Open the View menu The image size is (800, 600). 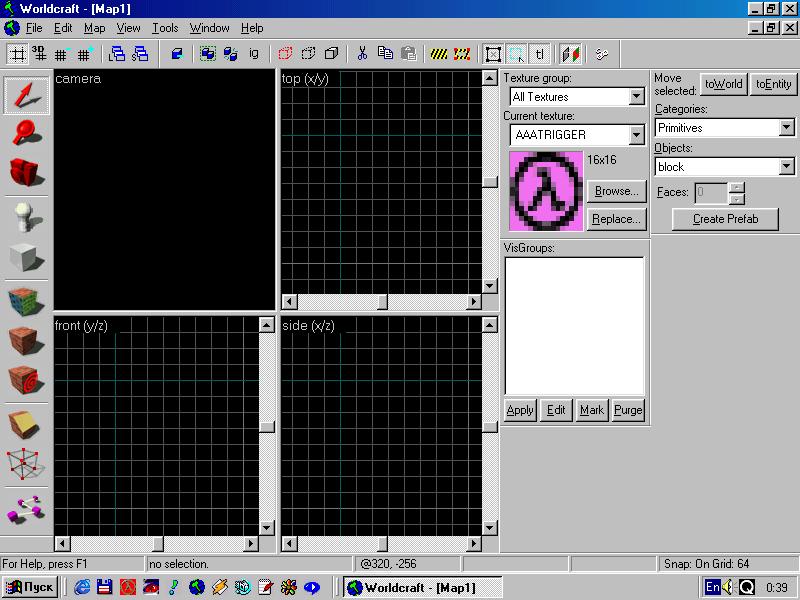[128, 28]
